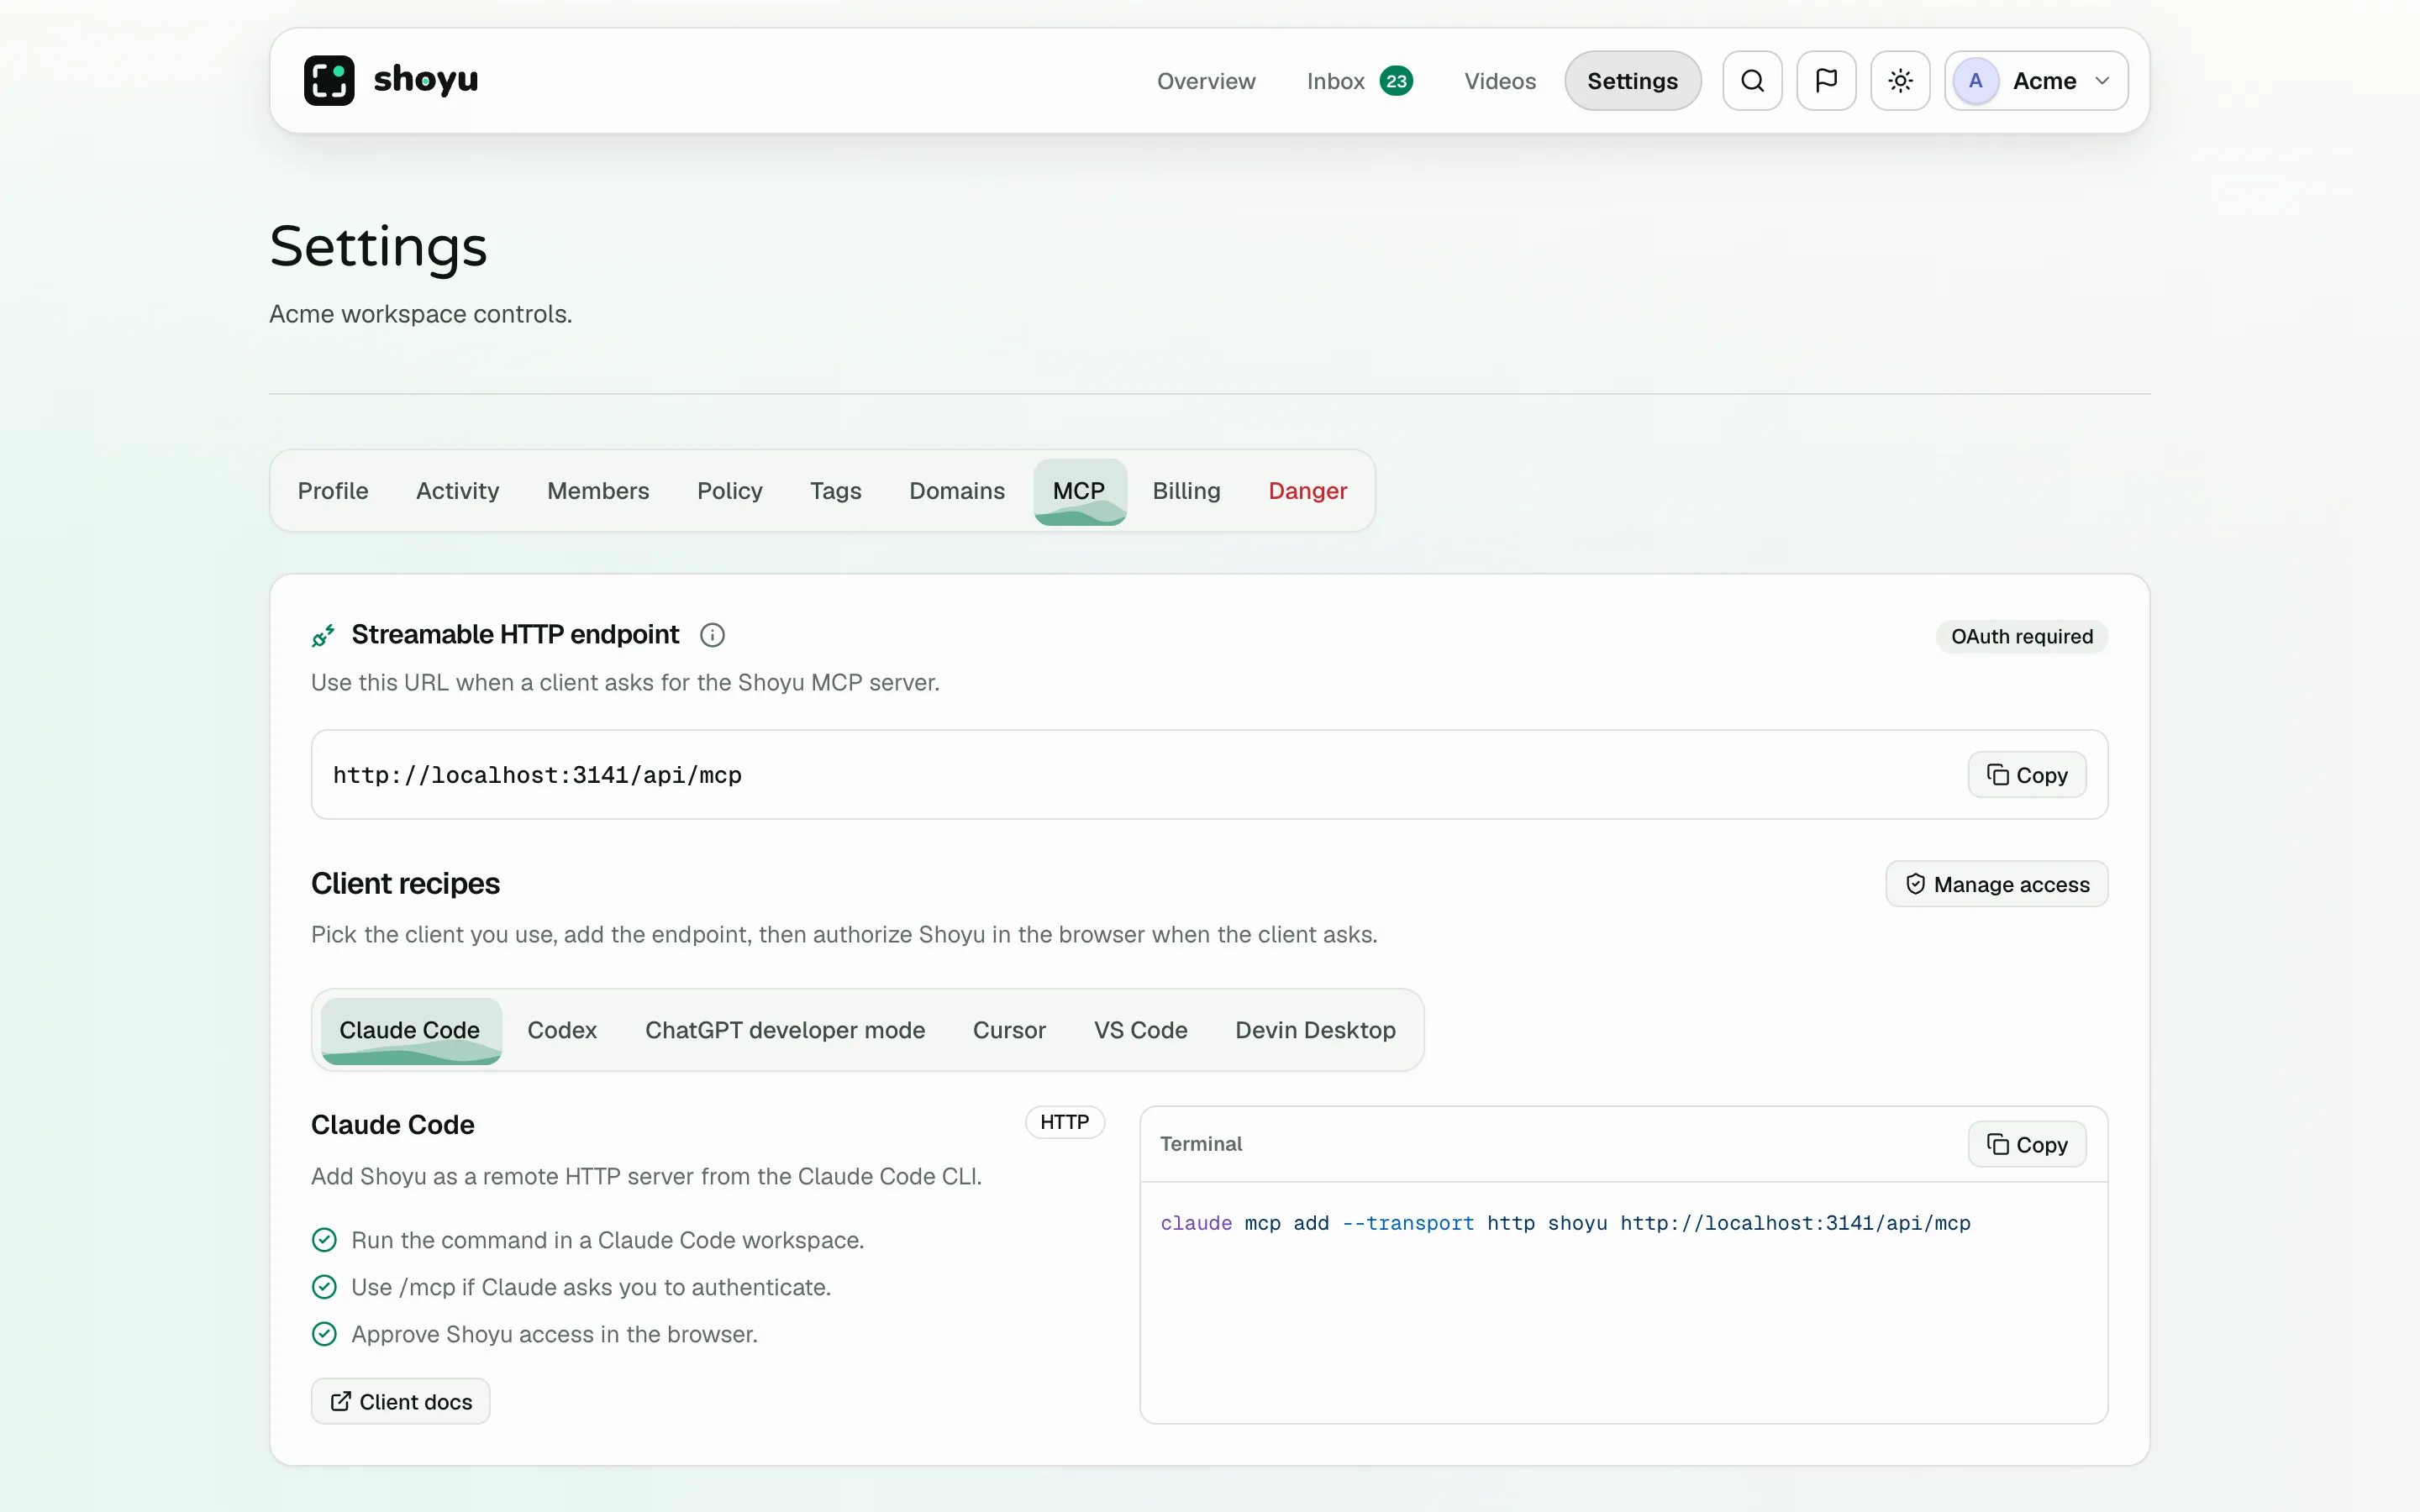Copy the endpoint URL
Screen dimensions: 2420x1512
click(2026, 775)
